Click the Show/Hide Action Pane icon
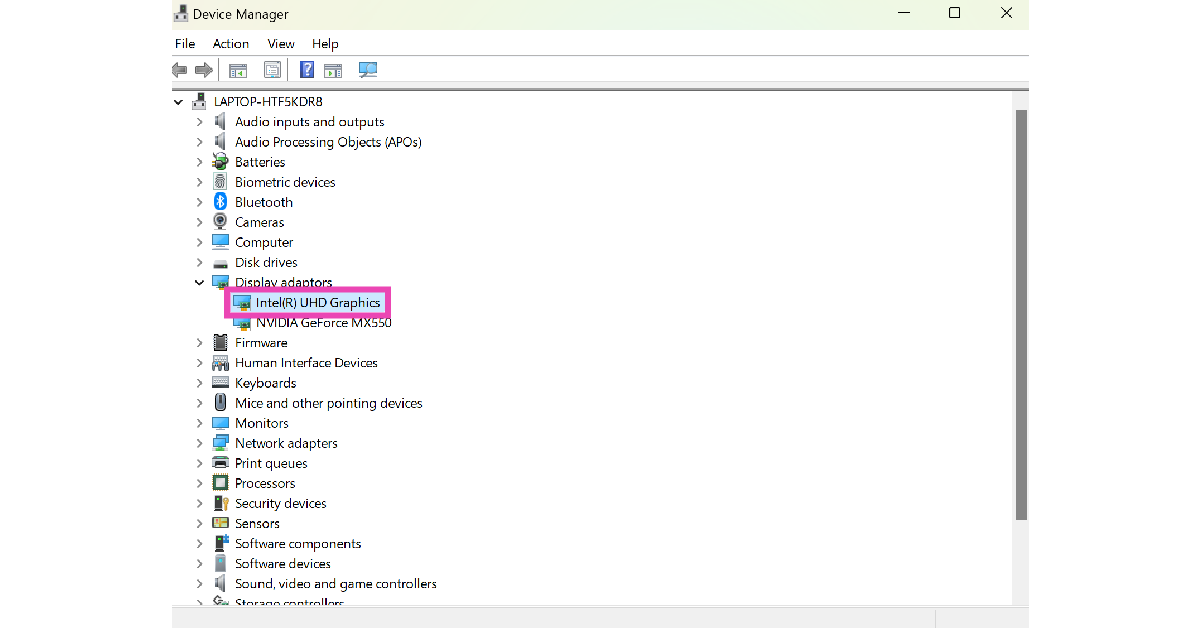The image size is (1200, 628). point(333,70)
